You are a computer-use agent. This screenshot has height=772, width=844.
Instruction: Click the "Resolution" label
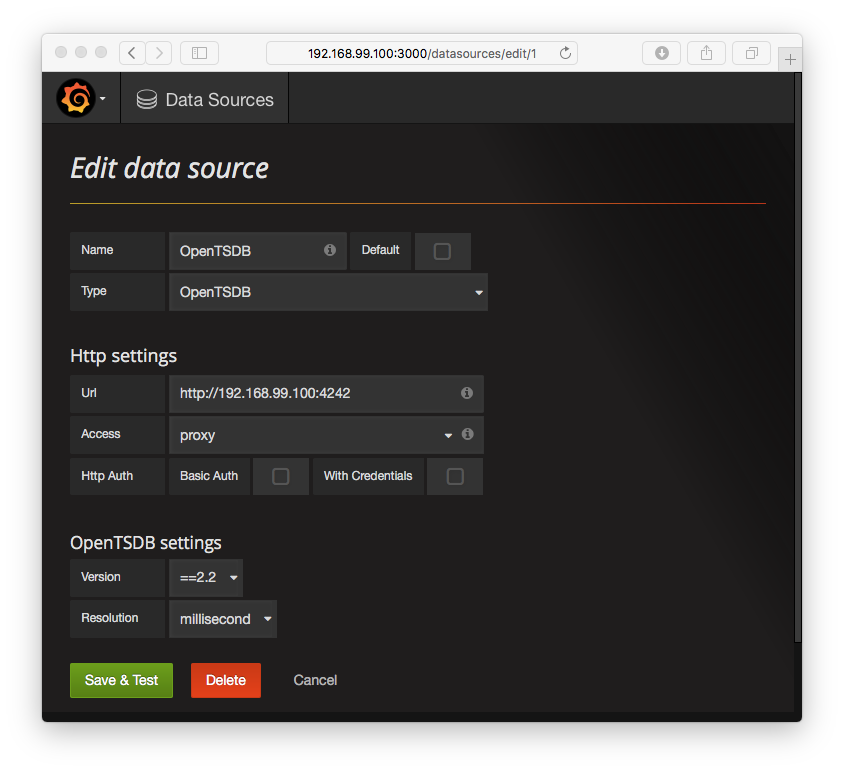[x=110, y=618]
